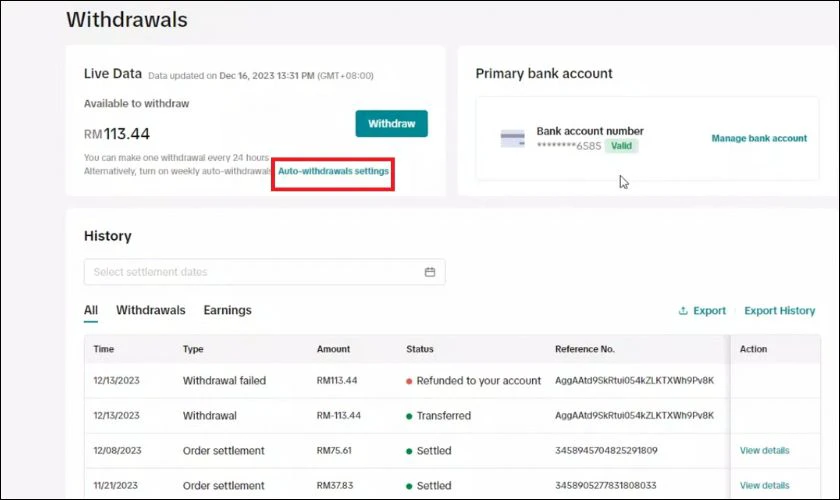This screenshot has height=500, width=840.
Task: Click the Status column header
Action: click(x=419, y=349)
